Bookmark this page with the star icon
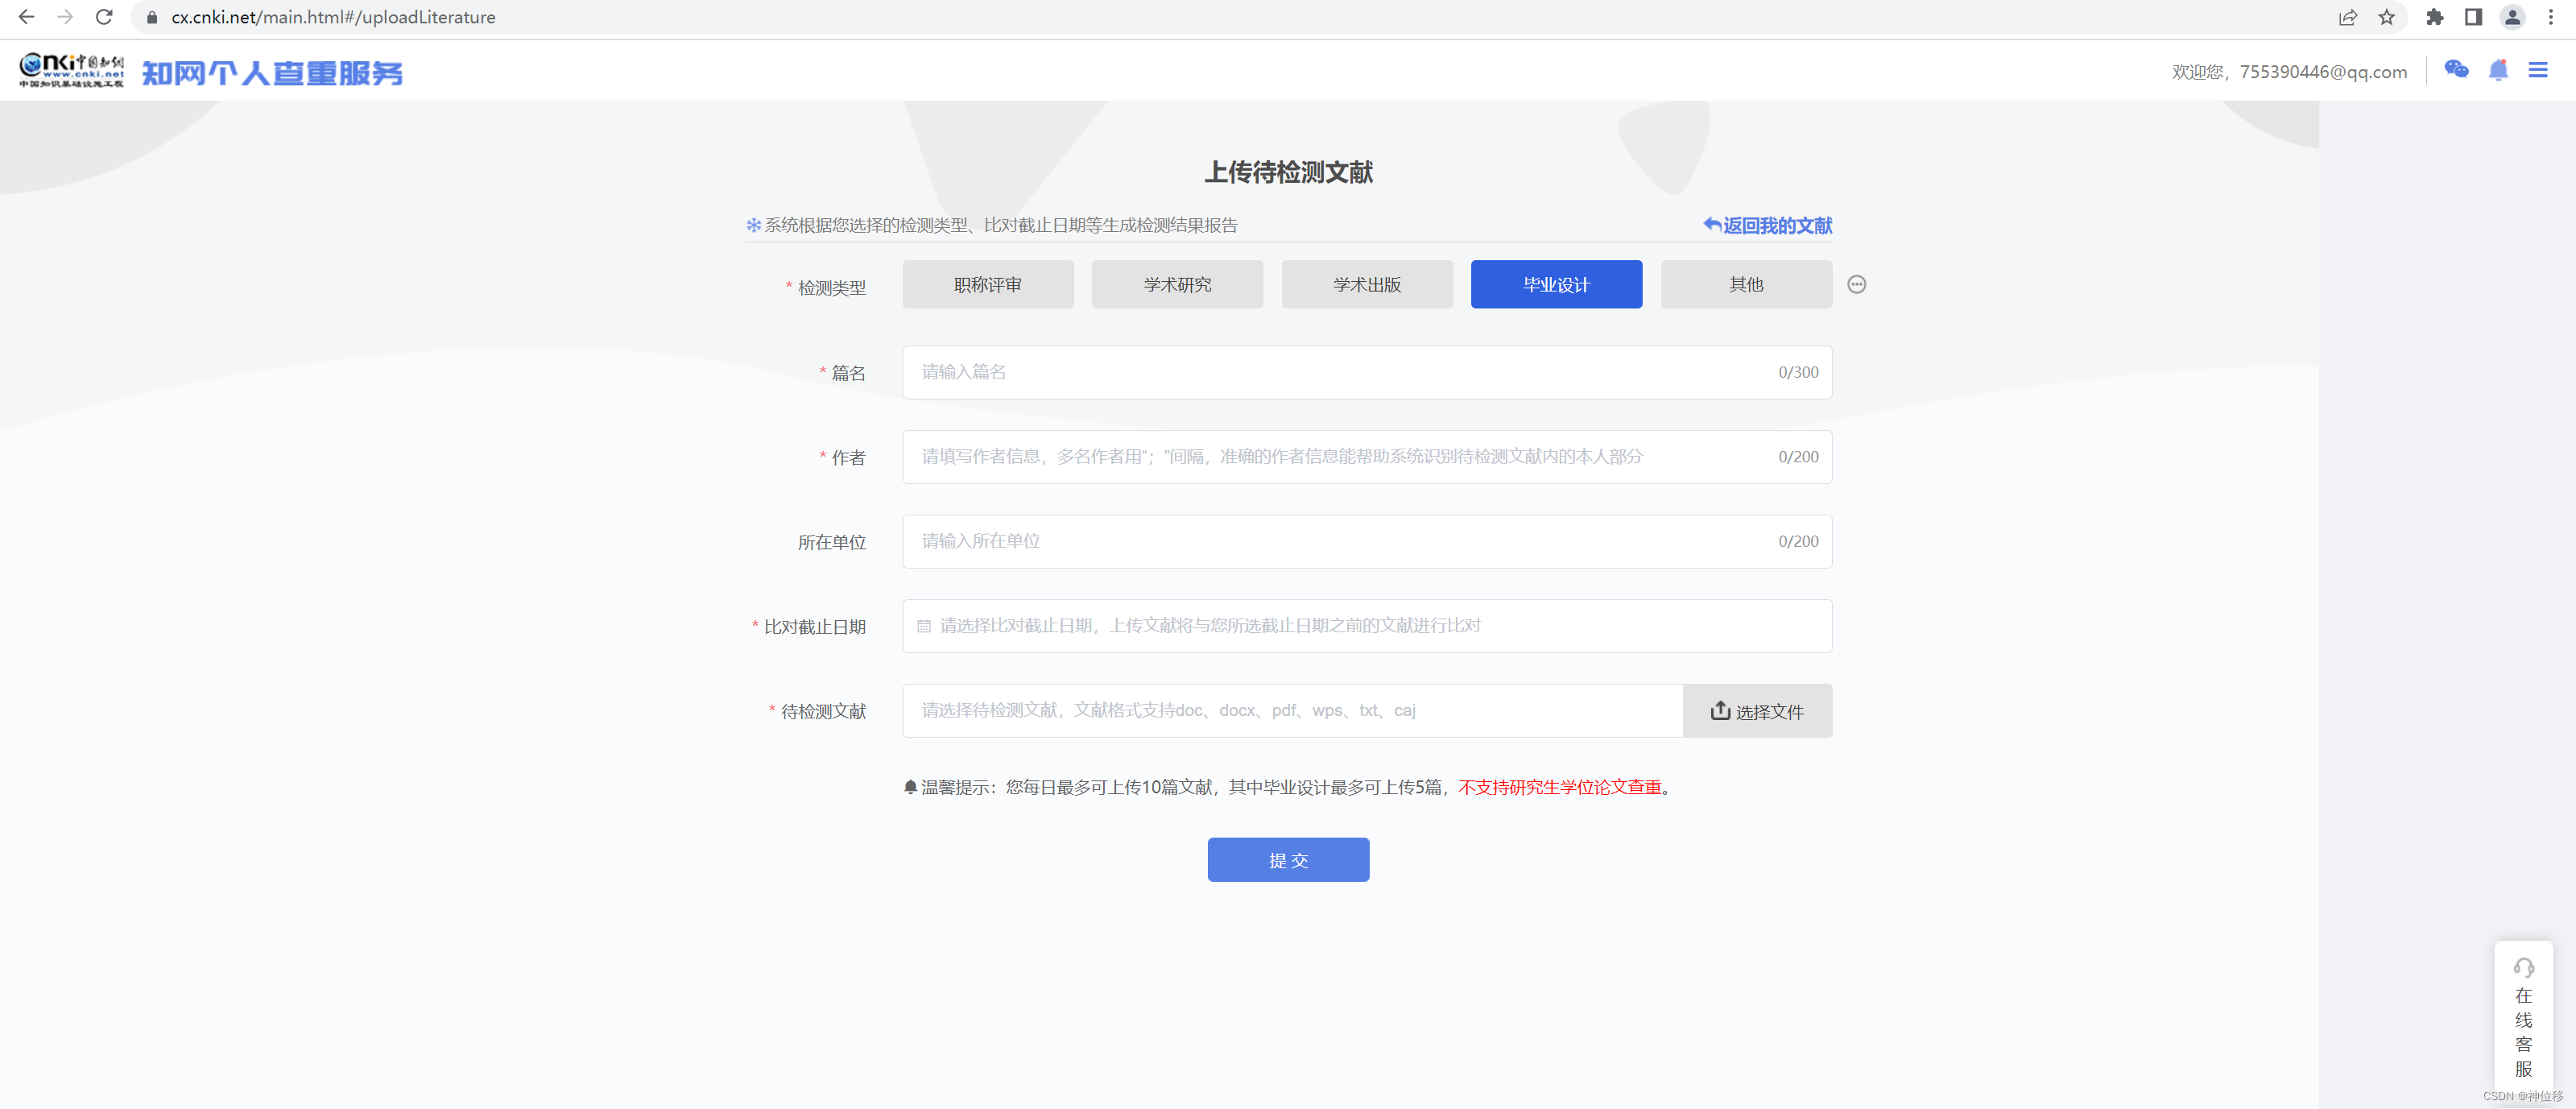Image resolution: width=2576 pixels, height=1109 pixels. pos(2387,17)
